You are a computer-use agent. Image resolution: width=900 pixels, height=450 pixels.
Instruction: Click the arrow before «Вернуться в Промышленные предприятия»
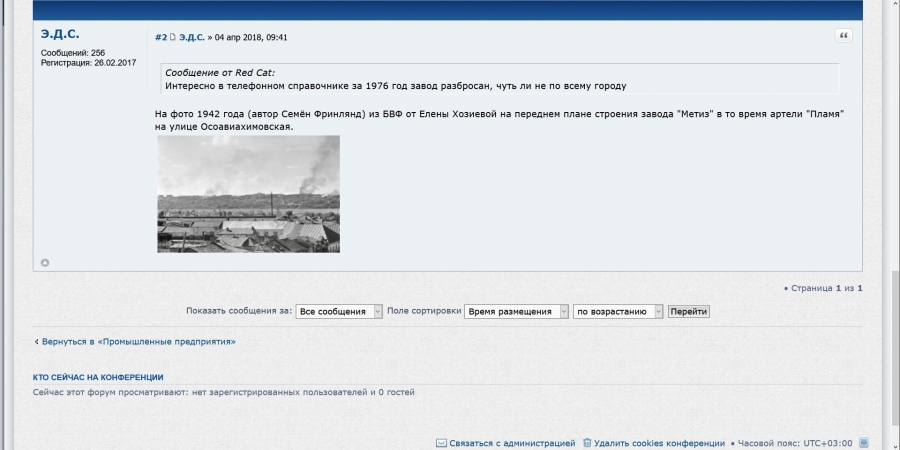tap(37, 341)
